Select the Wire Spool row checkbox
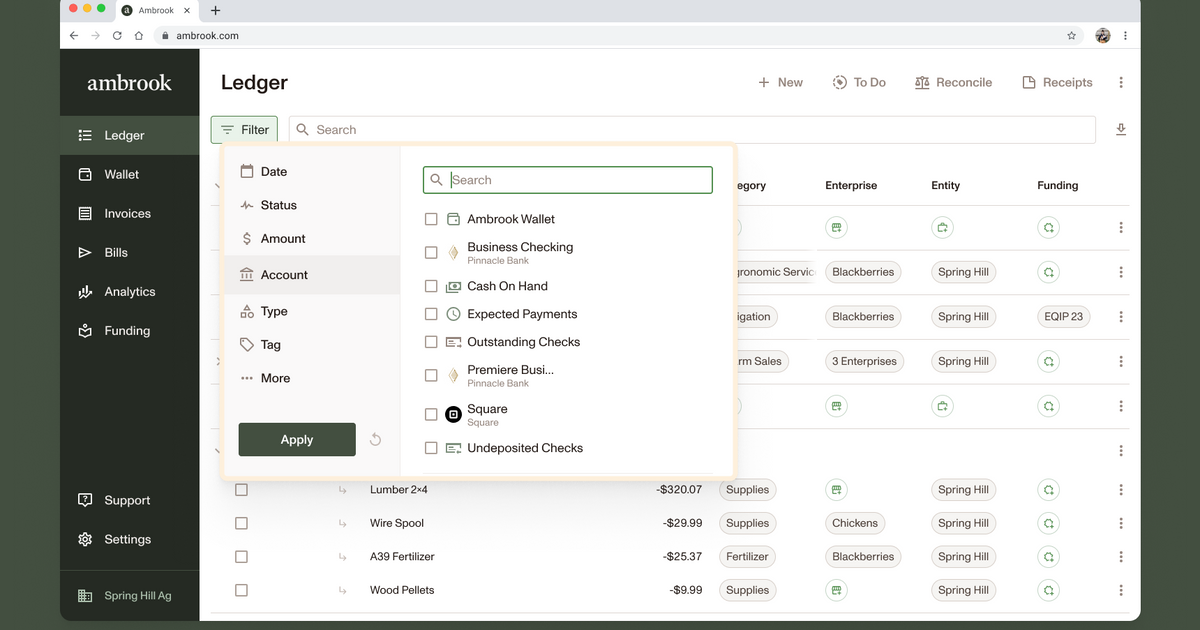1200x630 pixels. (x=241, y=523)
